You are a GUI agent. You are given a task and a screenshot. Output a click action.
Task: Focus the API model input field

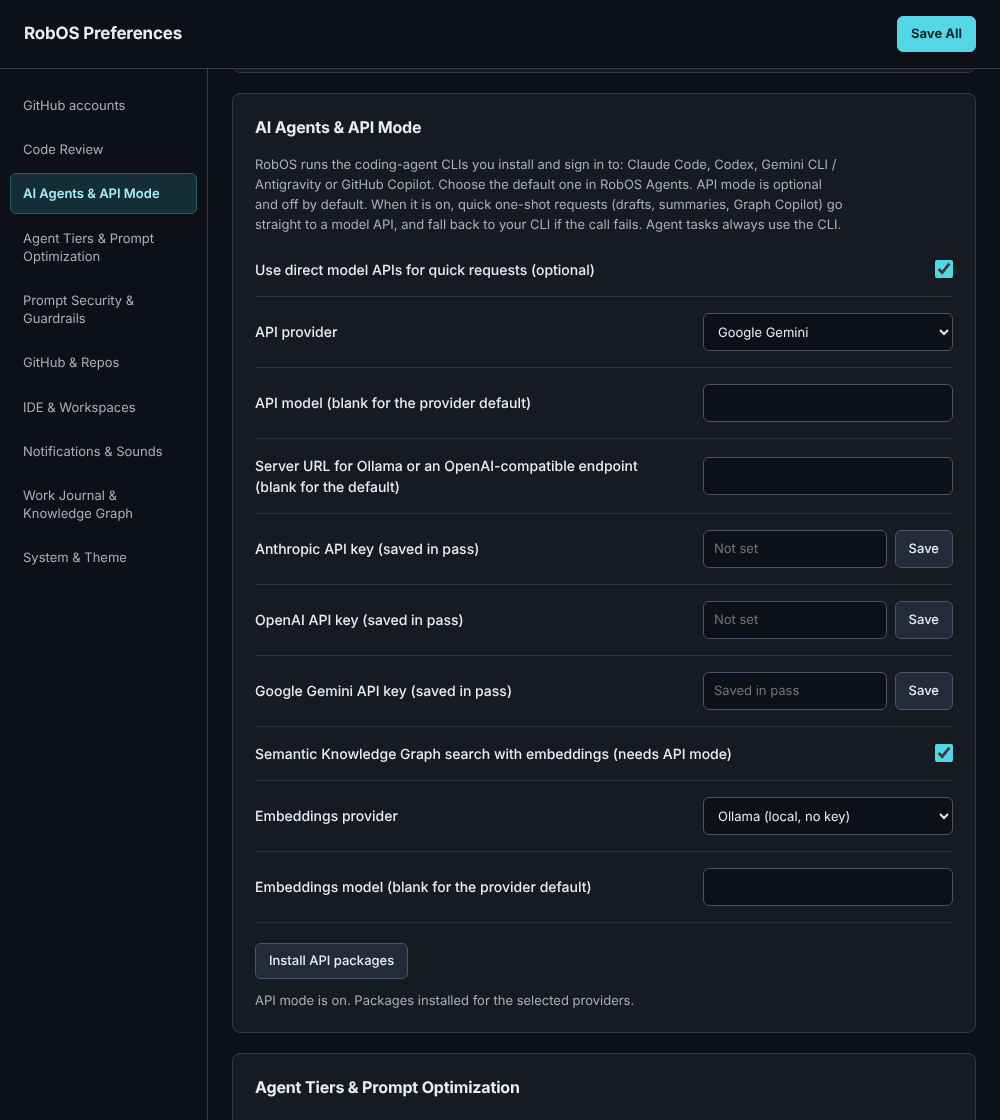pos(827,403)
